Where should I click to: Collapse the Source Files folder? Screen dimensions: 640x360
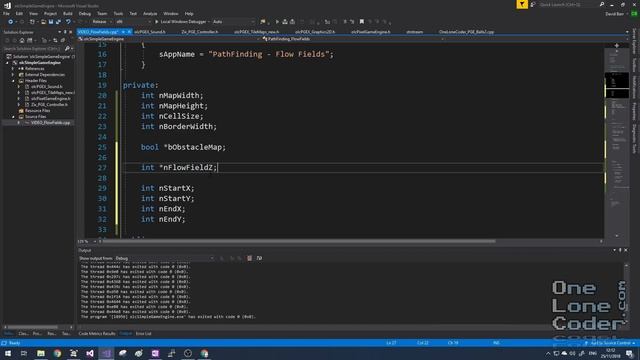(x=13, y=117)
